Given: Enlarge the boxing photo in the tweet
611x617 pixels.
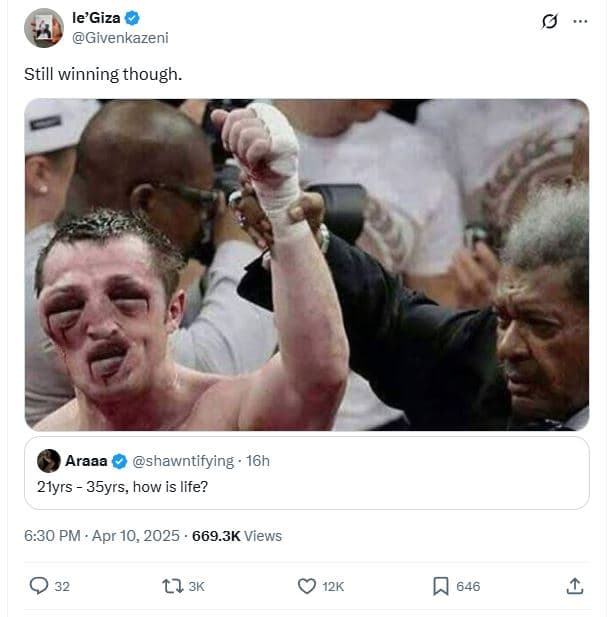Looking at the screenshot, I should tap(306, 264).
